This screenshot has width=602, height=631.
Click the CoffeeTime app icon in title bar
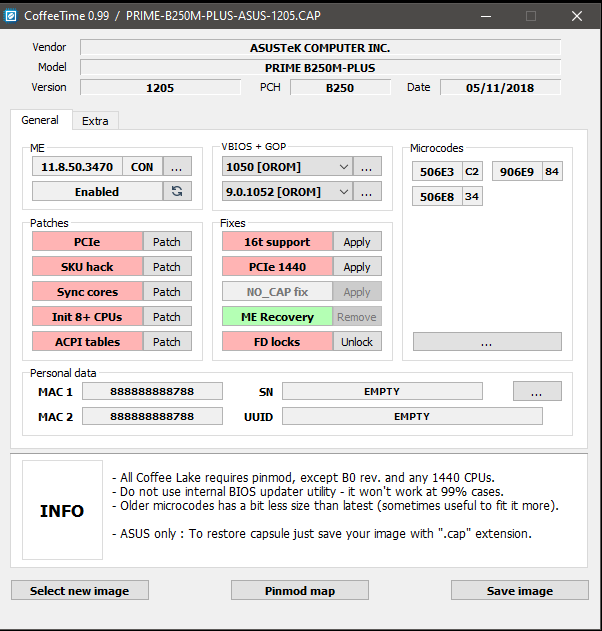click(11, 16)
